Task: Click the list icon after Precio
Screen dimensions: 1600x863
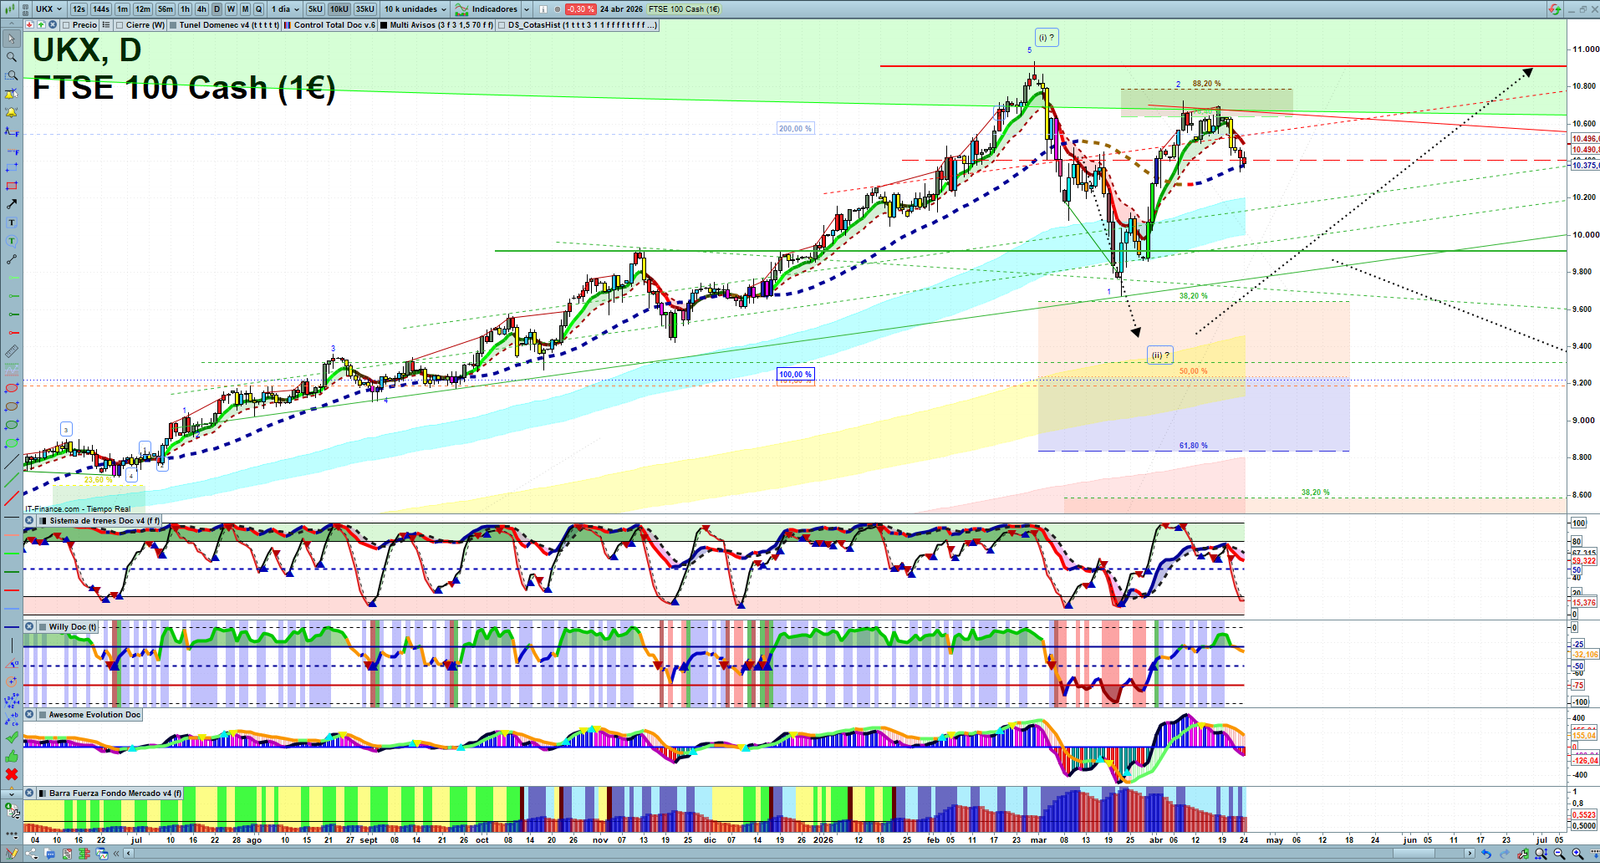Action: click(x=107, y=25)
